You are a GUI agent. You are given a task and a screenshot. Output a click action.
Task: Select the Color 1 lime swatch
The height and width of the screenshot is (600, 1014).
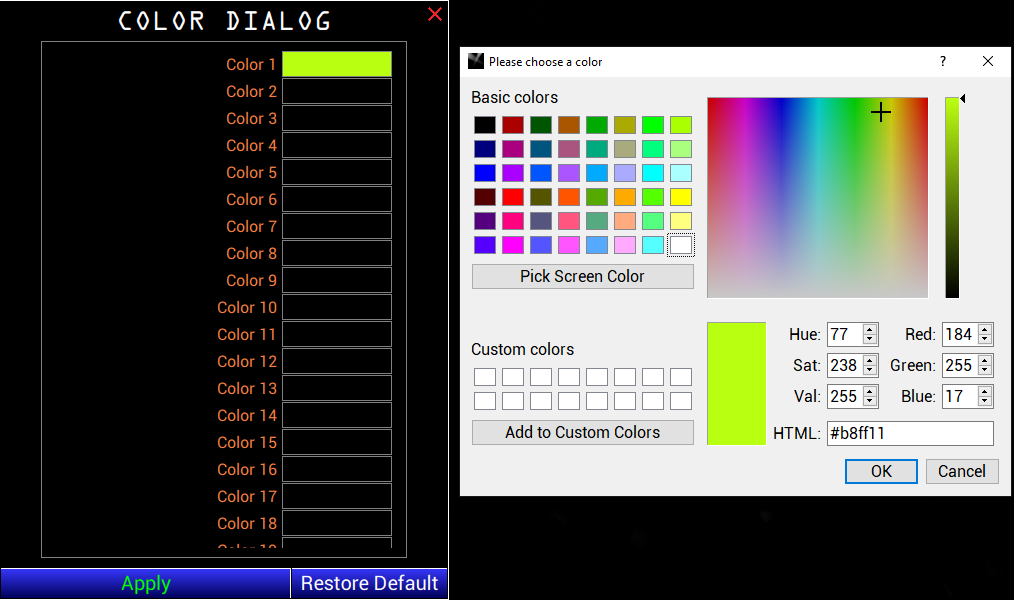(x=336, y=64)
